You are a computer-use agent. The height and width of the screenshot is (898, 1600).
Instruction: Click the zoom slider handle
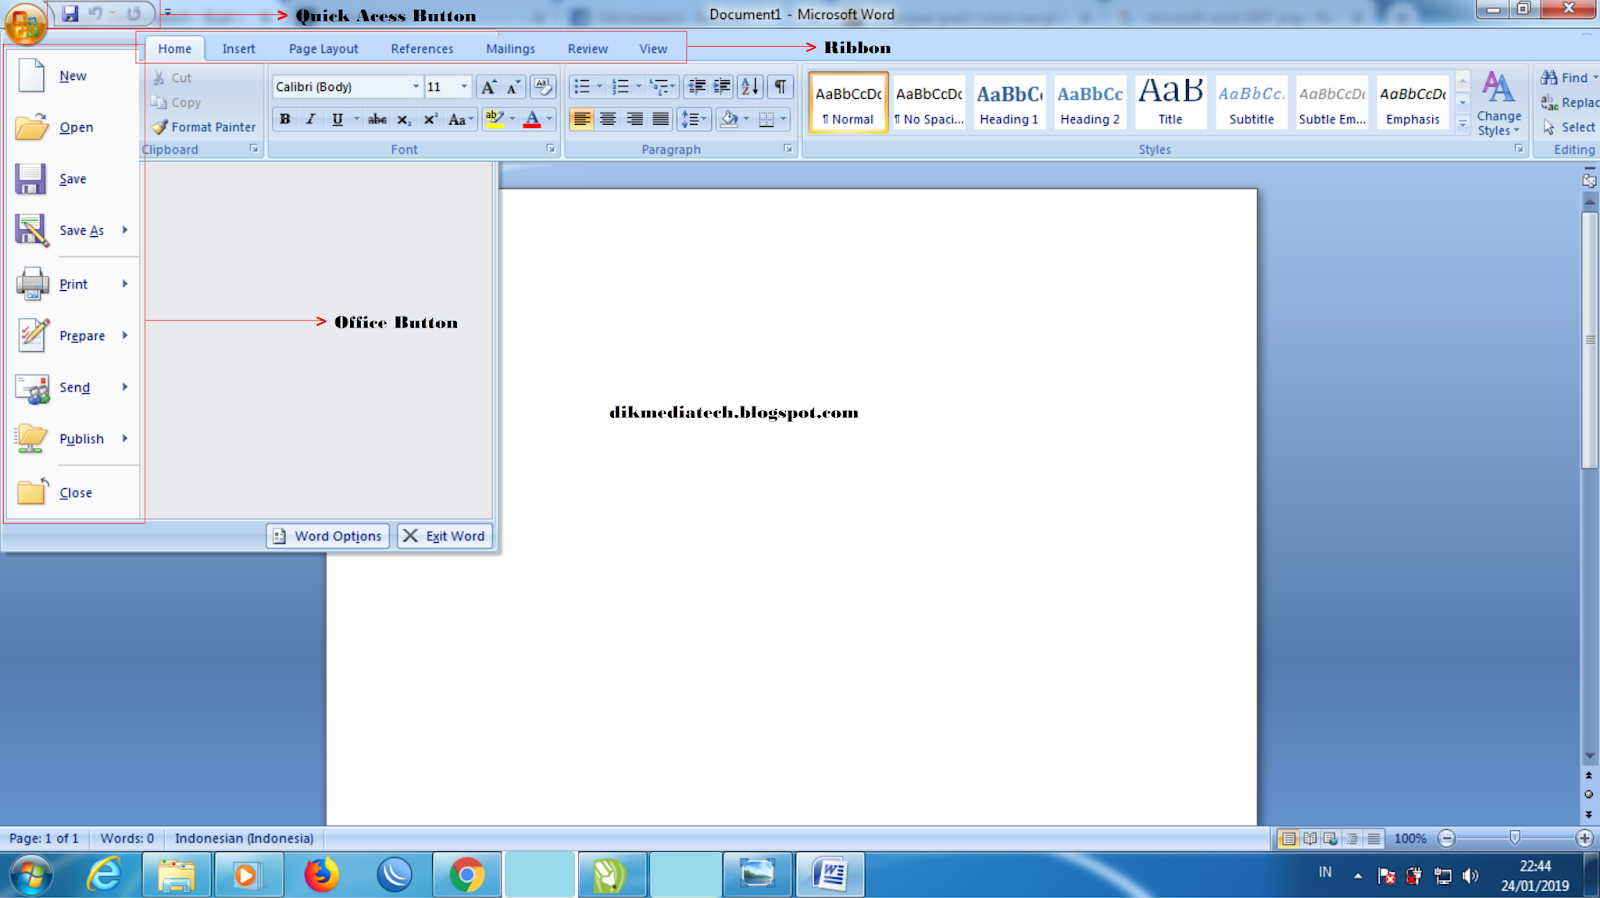point(1515,838)
